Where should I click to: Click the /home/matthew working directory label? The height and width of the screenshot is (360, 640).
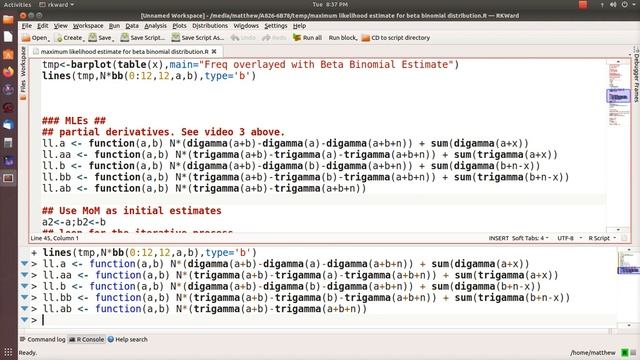593,353
